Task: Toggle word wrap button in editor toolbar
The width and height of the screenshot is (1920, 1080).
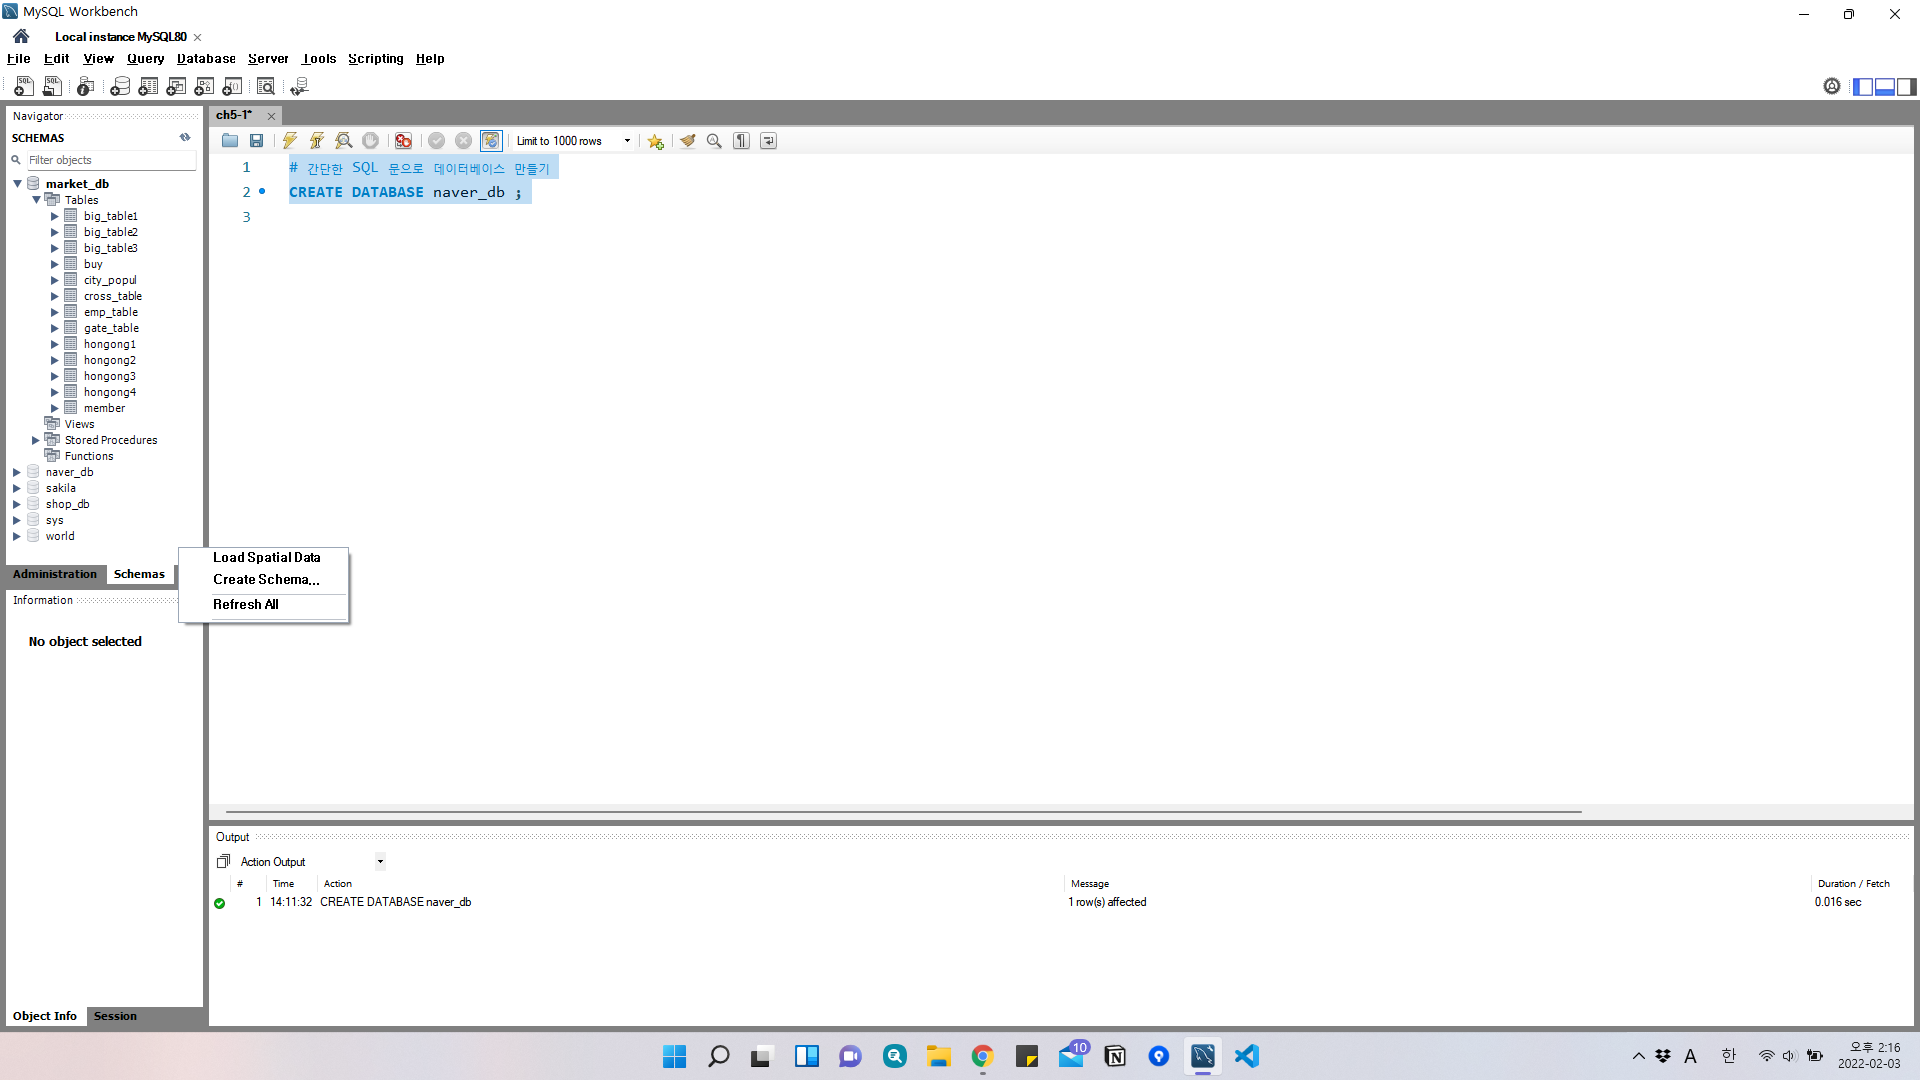Action: click(x=768, y=141)
